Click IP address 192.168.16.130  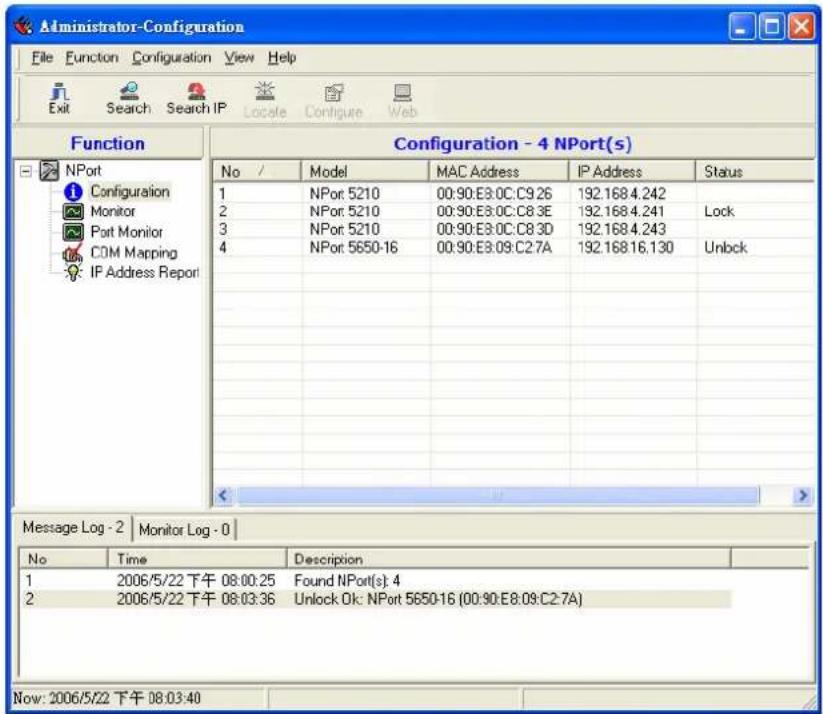click(625, 247)
